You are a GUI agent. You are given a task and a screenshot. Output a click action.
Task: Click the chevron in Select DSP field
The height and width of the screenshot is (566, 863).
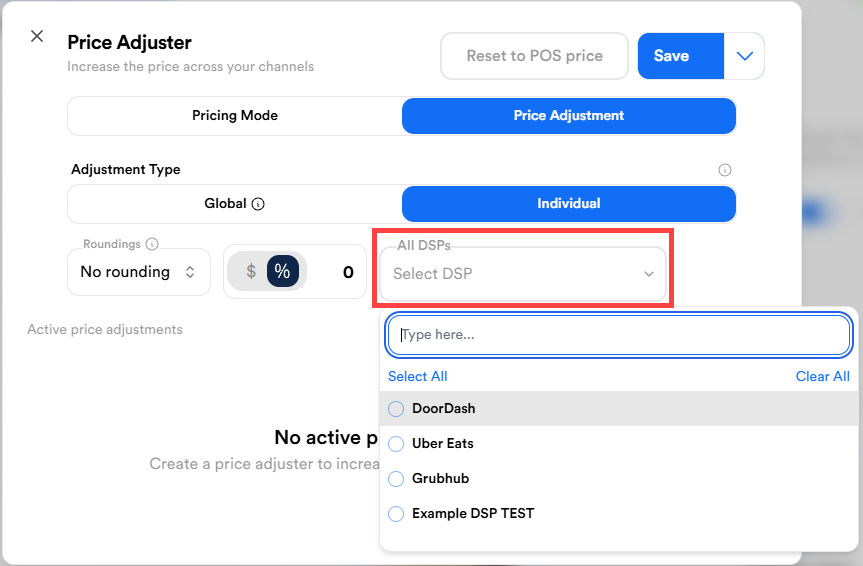coord(649,274)
